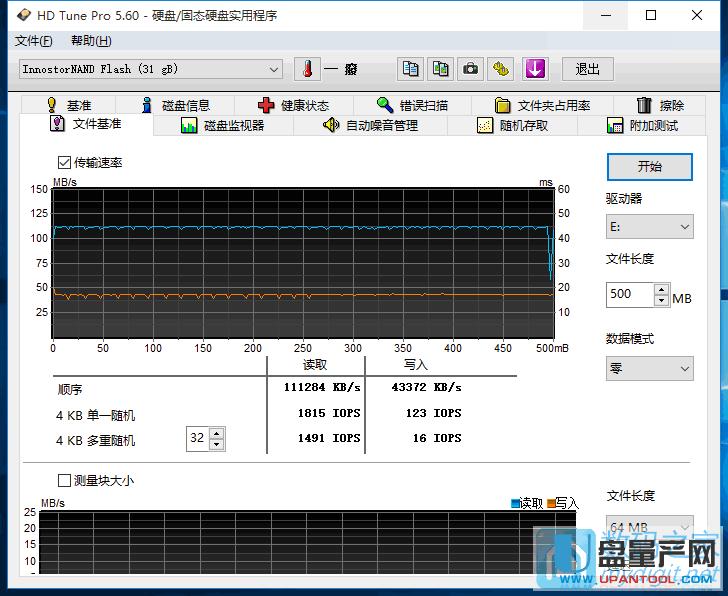Uncheck the 传输速率 transfer rate checkbox

point(65,162)
